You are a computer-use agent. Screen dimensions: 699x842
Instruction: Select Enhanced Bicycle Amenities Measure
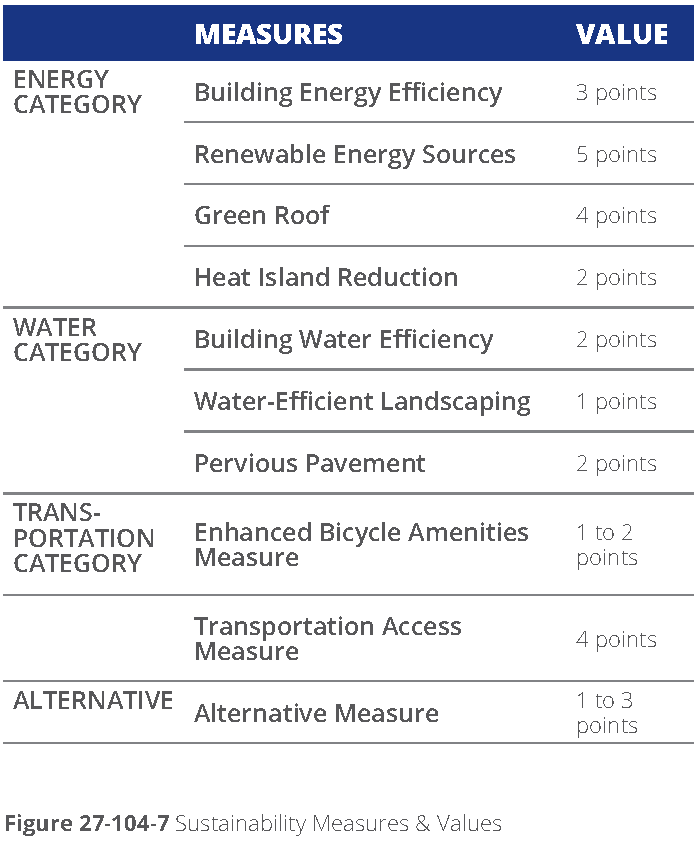(361, 545)
